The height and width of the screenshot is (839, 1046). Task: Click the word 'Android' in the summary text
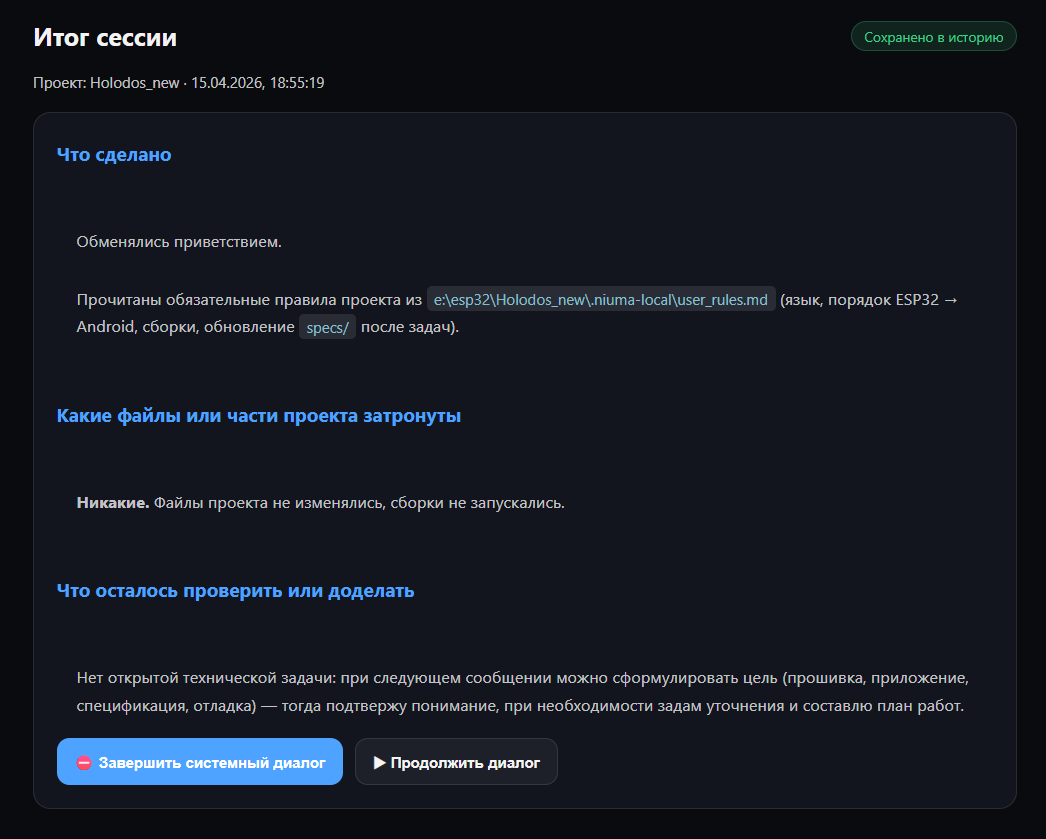(107, 326)
